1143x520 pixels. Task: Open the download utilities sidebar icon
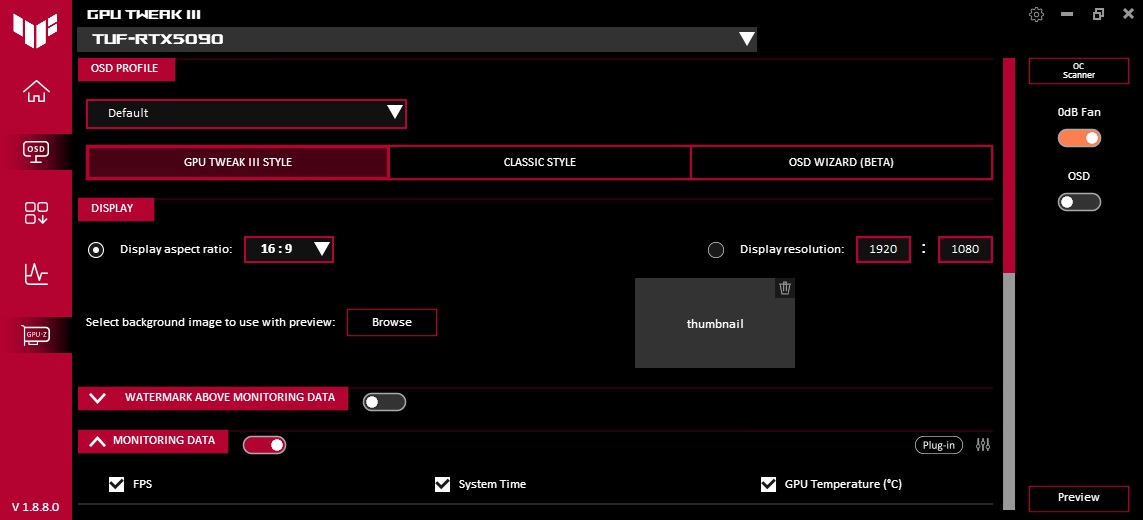[36, 213]
